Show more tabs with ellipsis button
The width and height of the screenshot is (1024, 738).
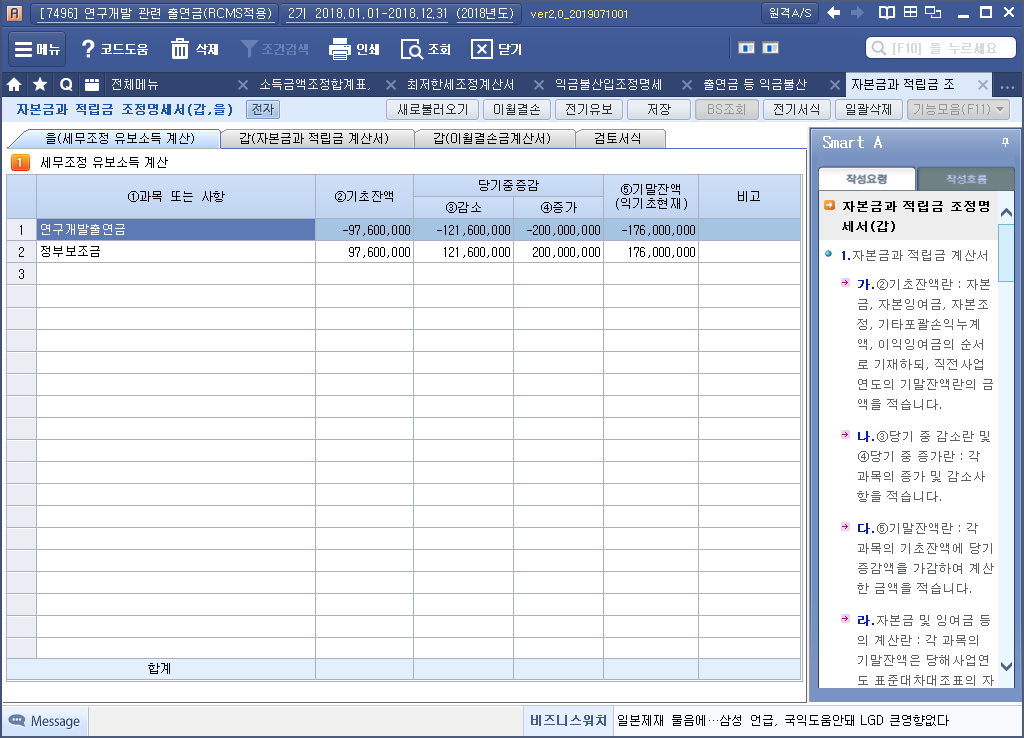point(1007,86)
